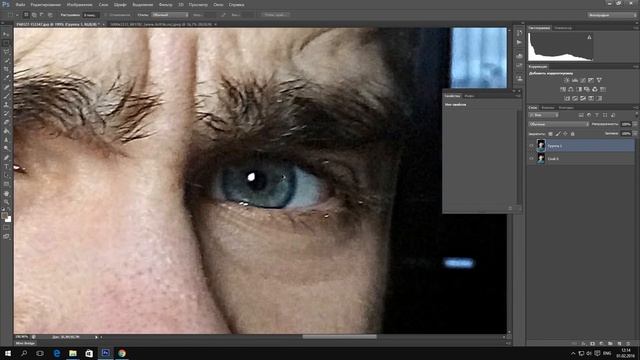
Task: Select the Move tool
Action: (x=6, y=34)
